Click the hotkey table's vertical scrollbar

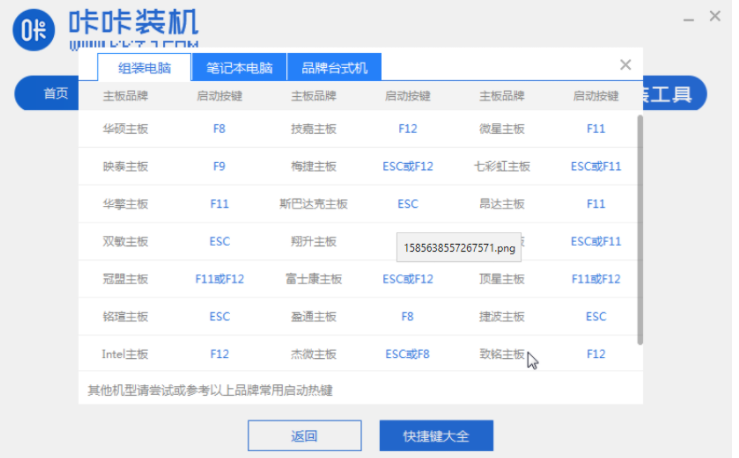639,230
